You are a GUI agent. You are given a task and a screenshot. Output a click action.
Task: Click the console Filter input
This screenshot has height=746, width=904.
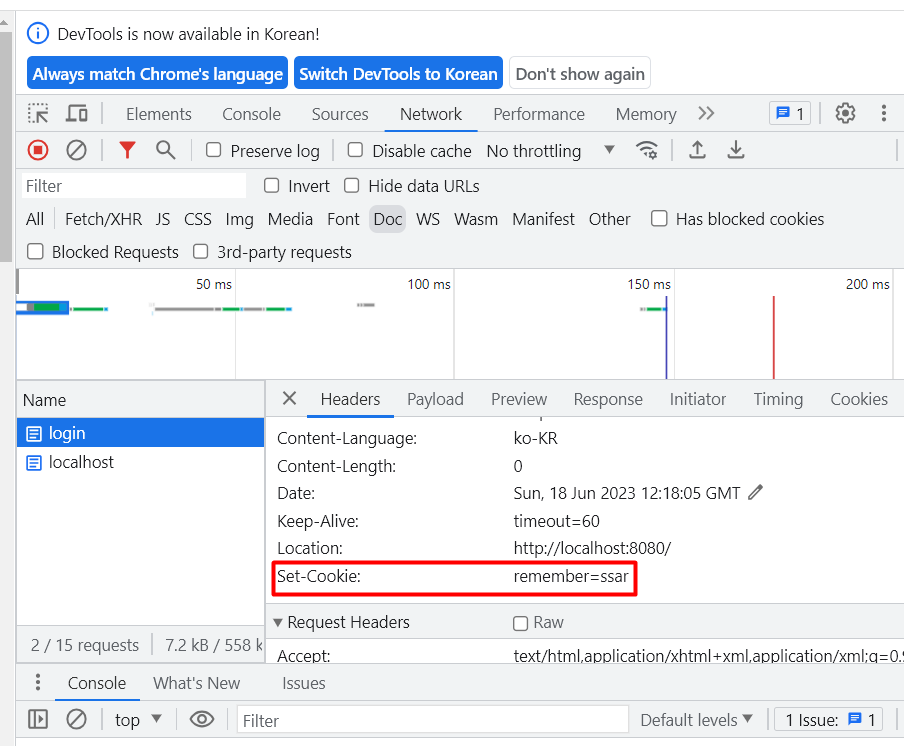click(432, 720)
